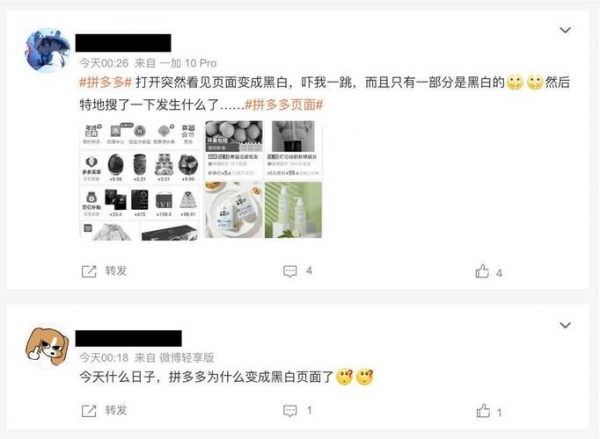Open the first poster's hat avatar
Viewport: 600px width, 439px height.
point(47,50)
